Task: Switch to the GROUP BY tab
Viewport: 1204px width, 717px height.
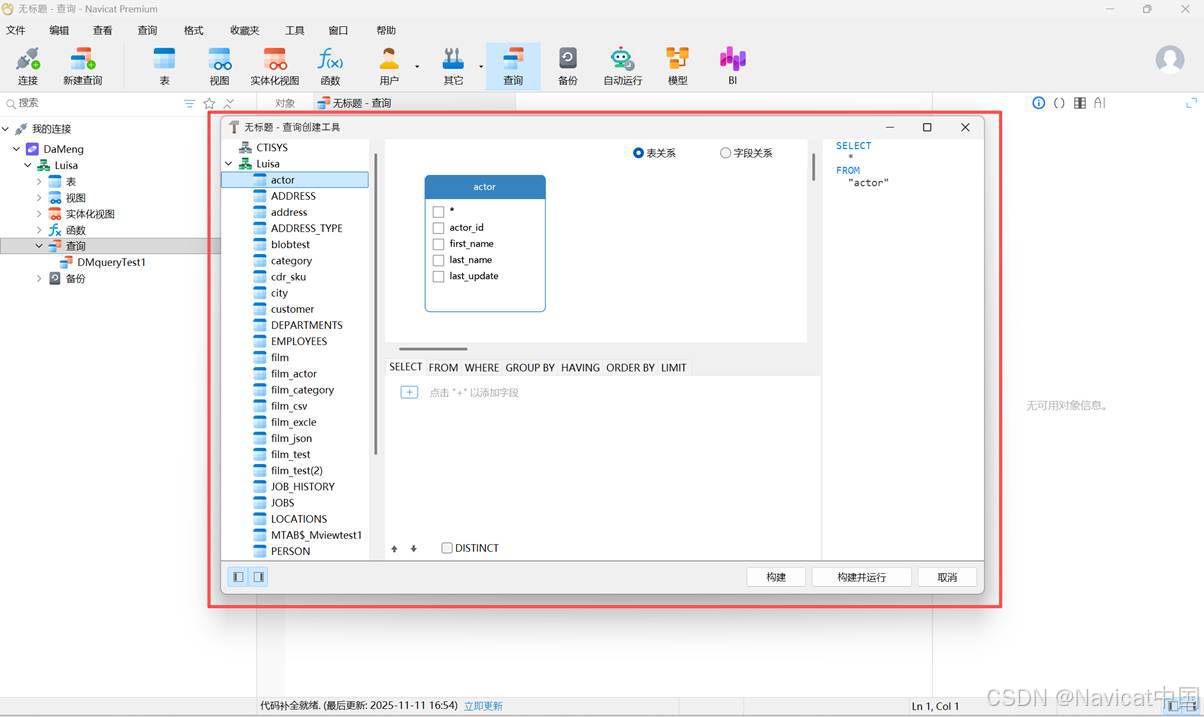Action: coord(530,367)
